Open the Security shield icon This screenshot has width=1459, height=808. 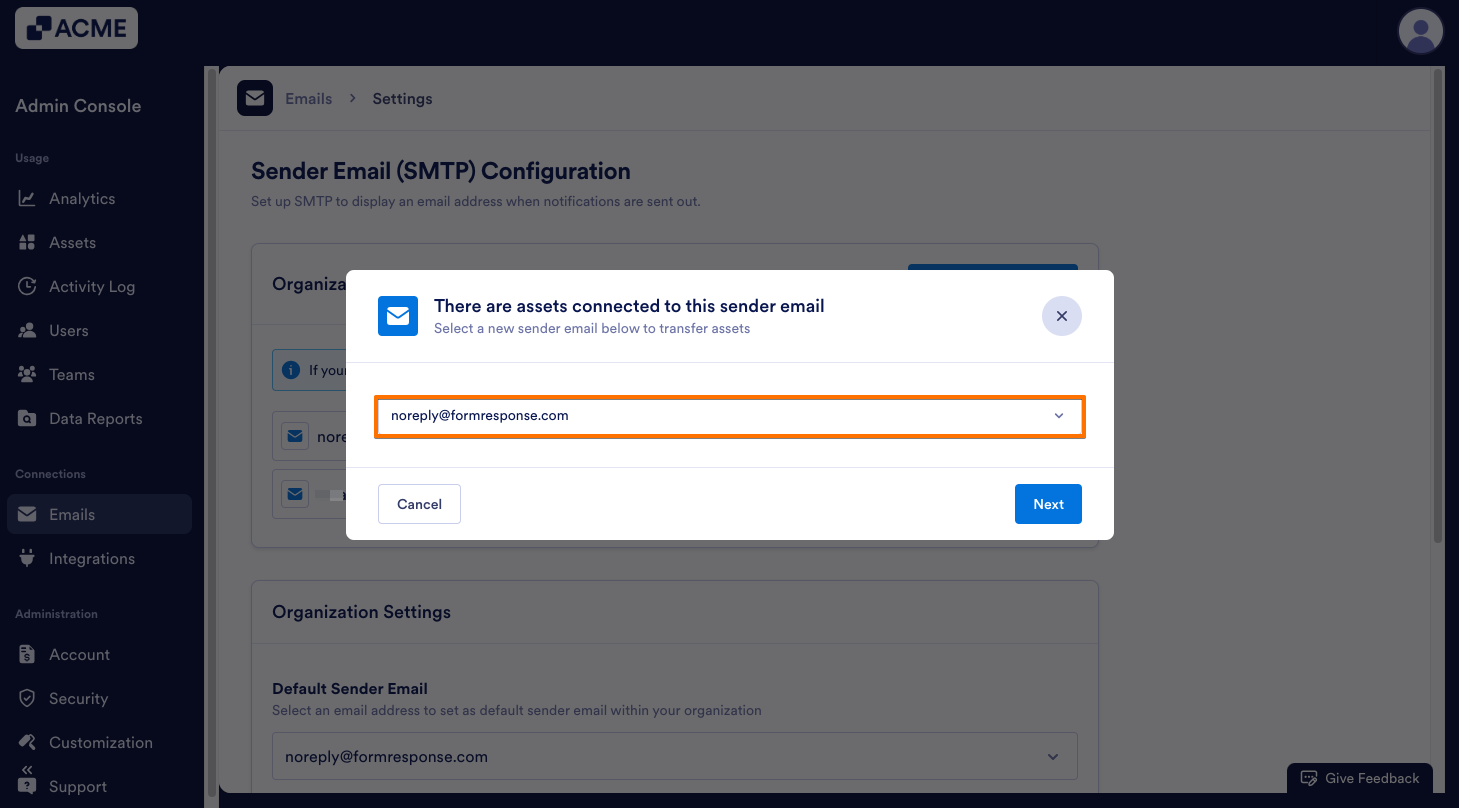tap(29, 698)
